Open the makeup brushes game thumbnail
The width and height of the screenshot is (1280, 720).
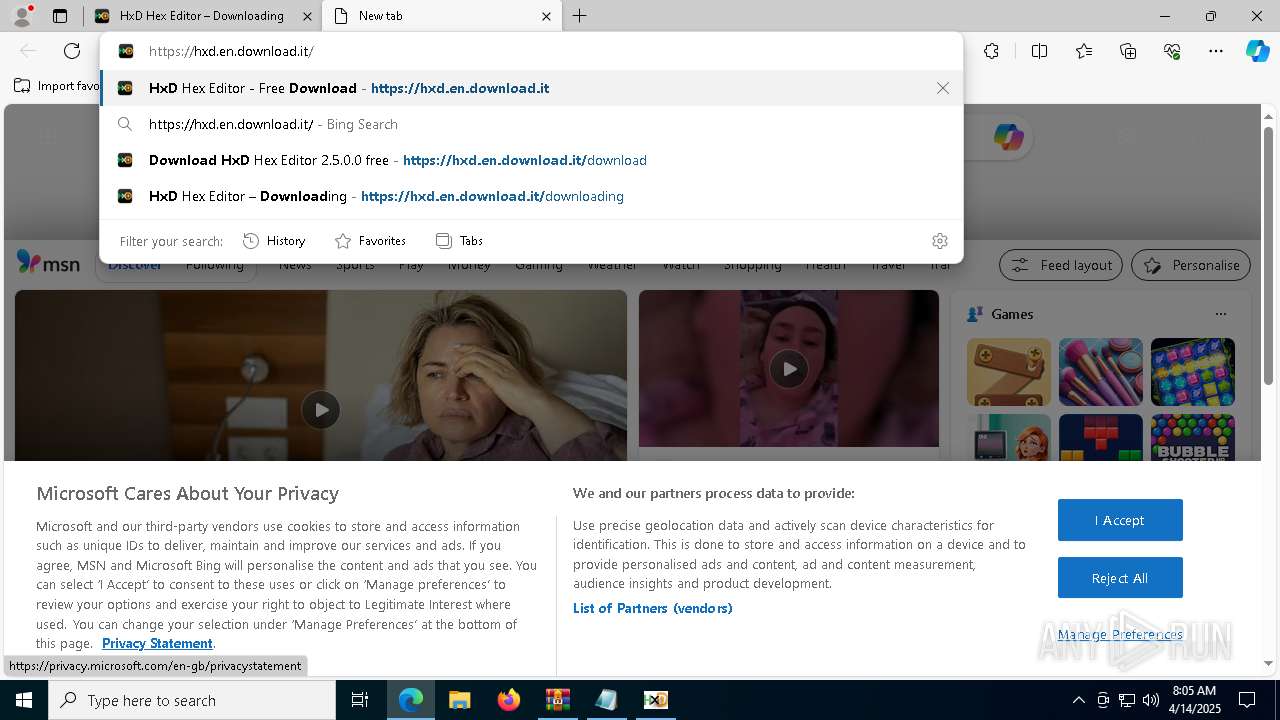(x=1100, y=372)
